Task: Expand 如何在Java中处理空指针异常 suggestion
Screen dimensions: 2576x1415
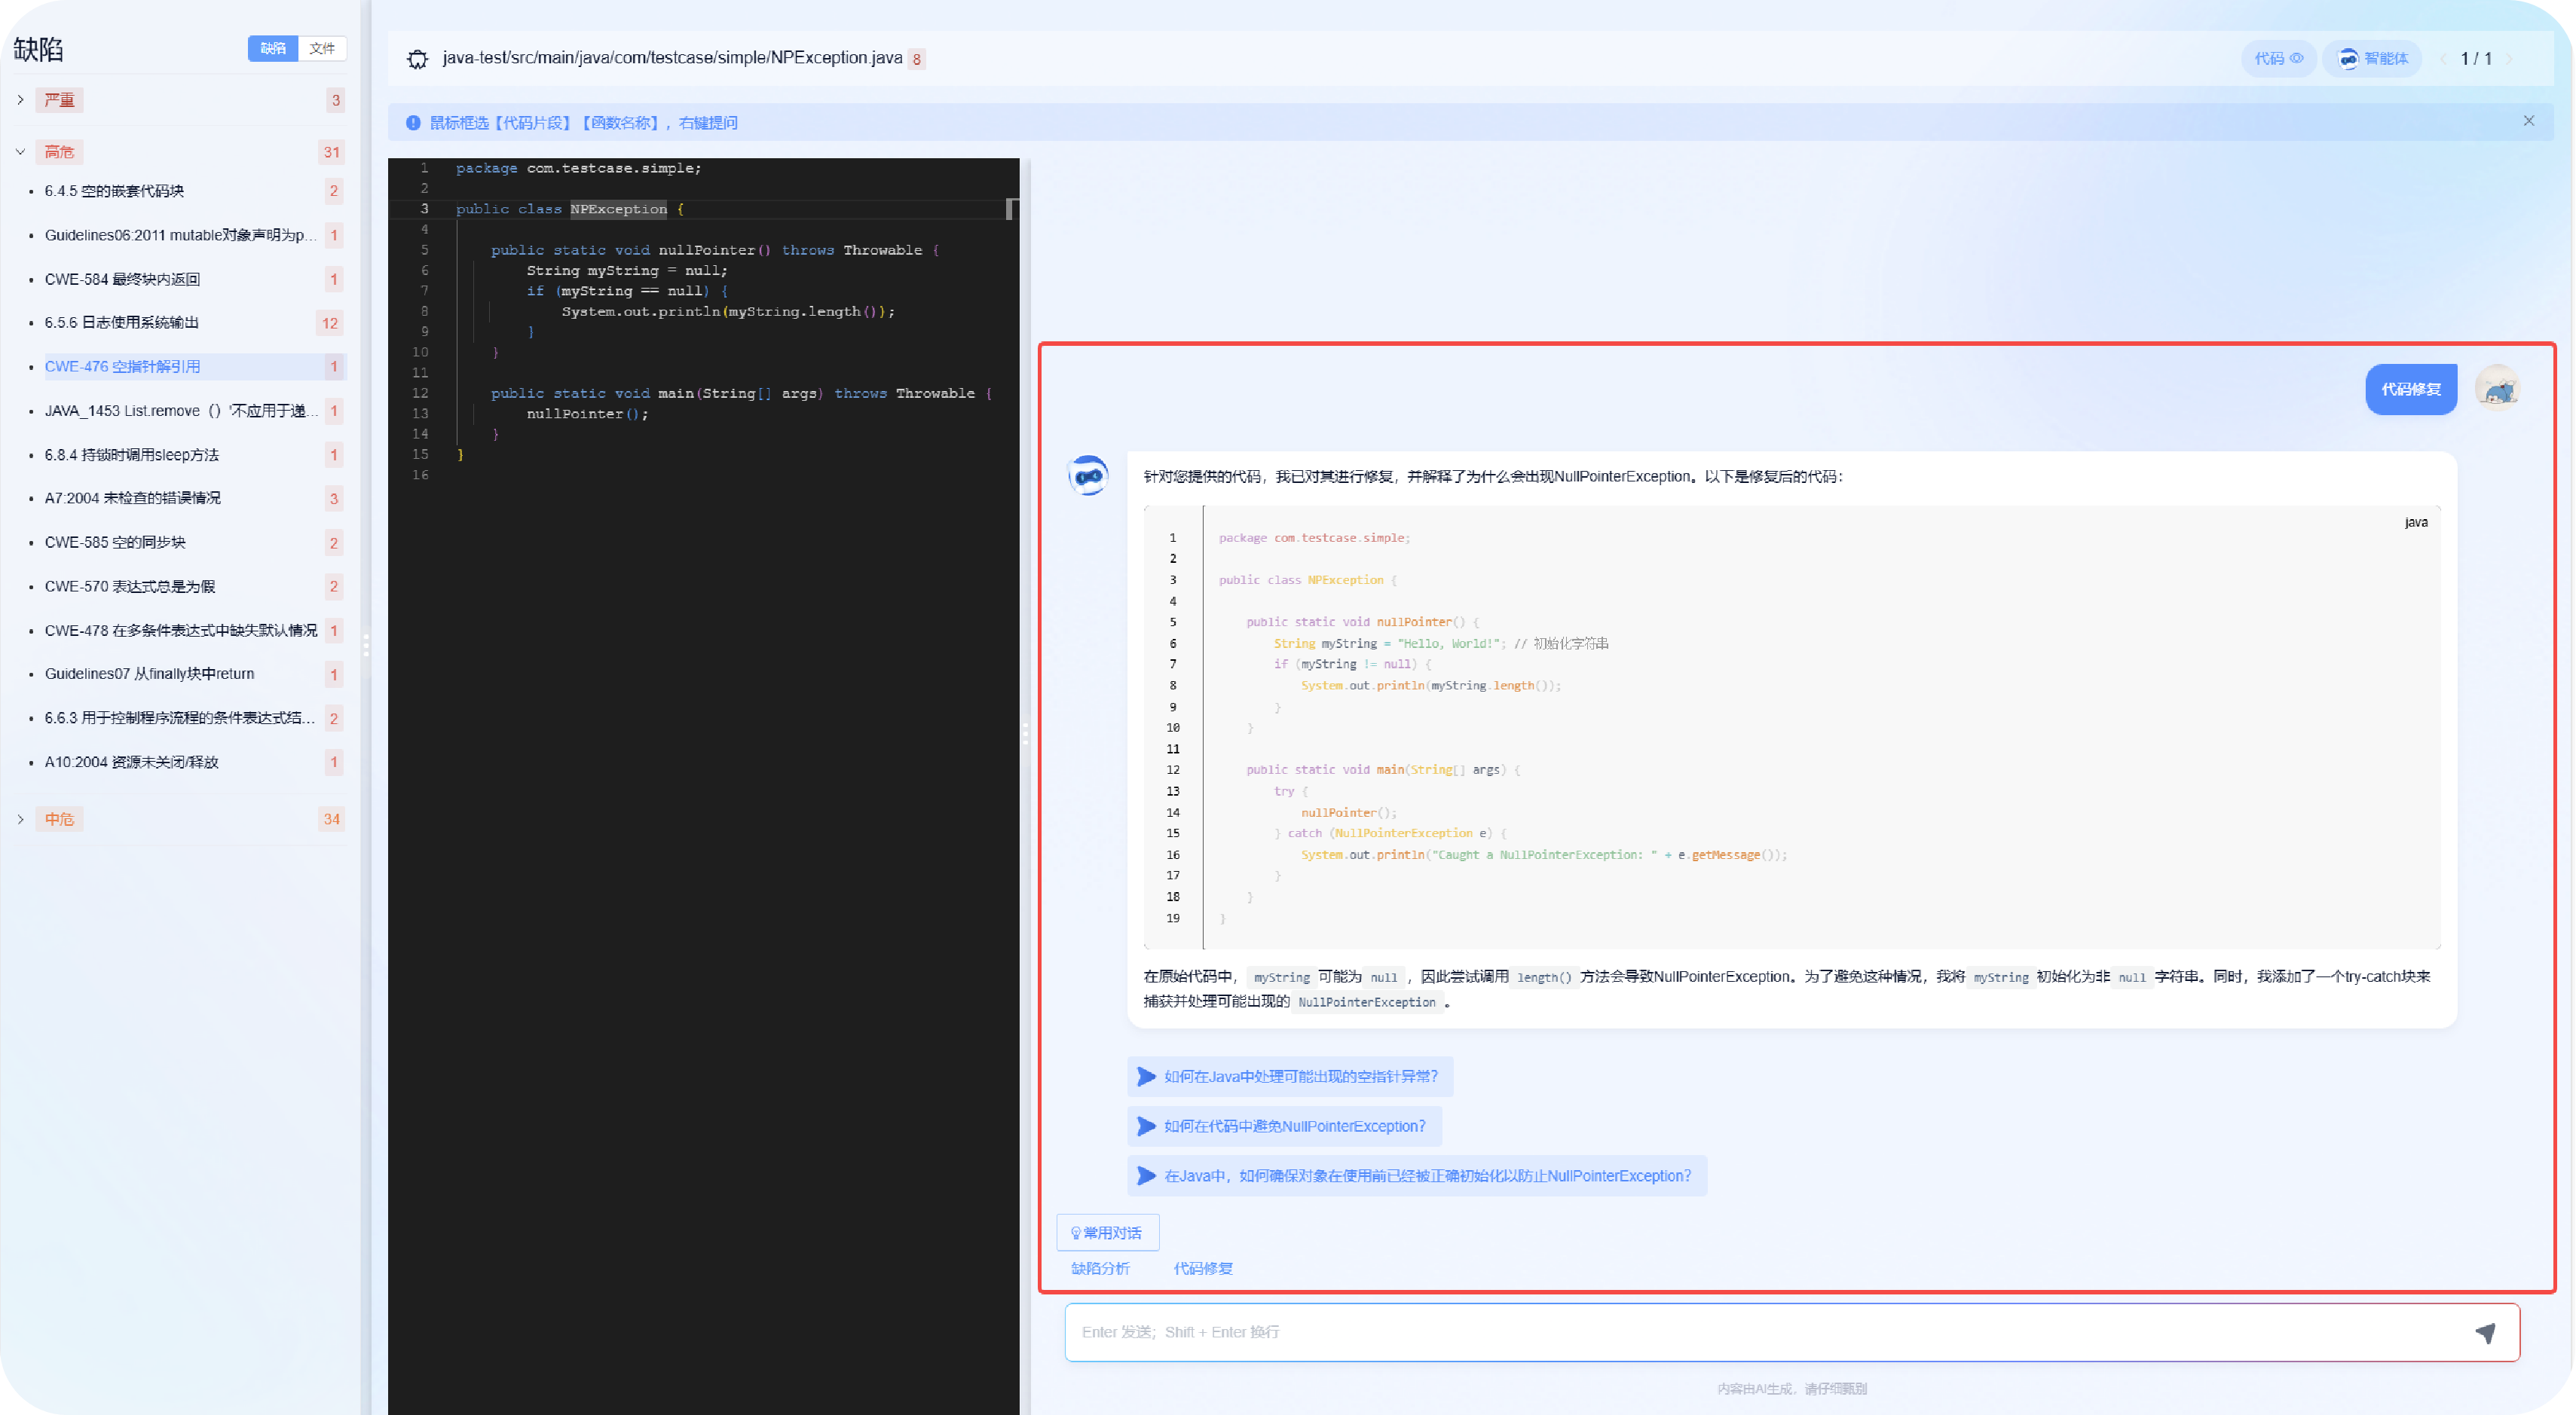Action: 1290,1075
